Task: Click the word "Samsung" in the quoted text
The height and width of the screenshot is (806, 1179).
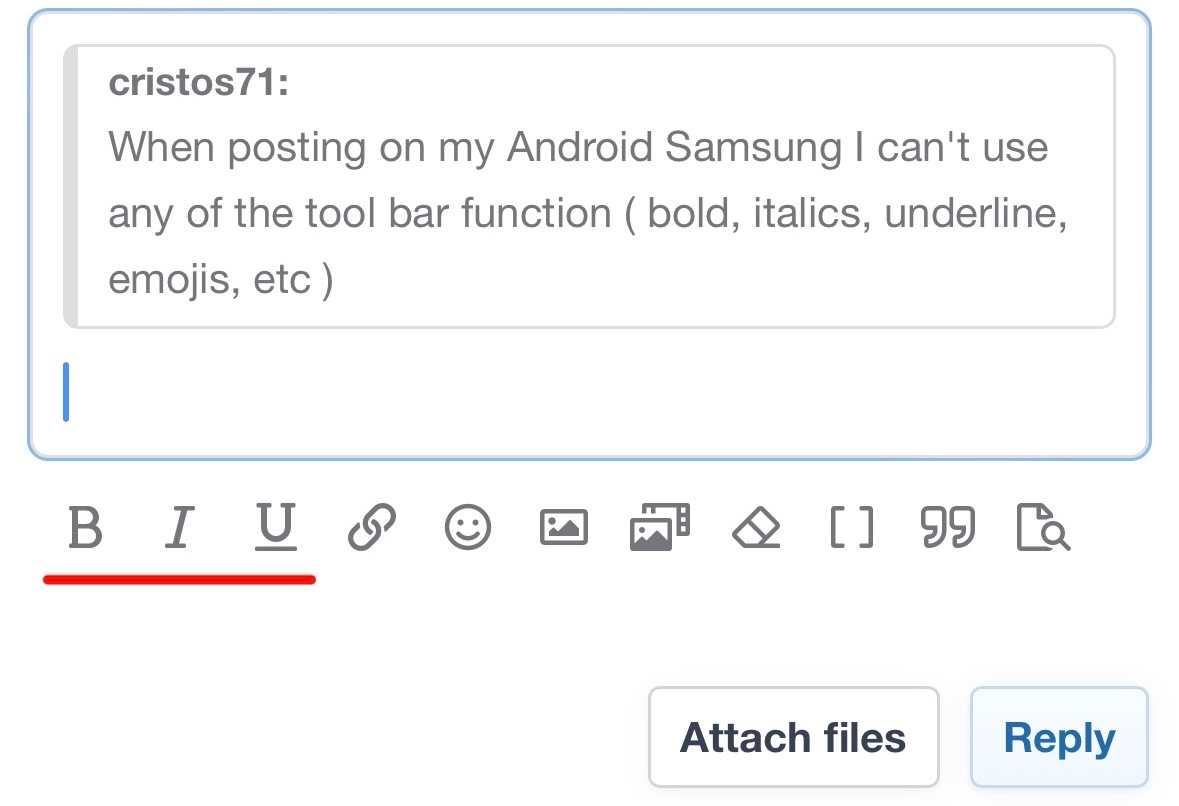Action: 753,148
